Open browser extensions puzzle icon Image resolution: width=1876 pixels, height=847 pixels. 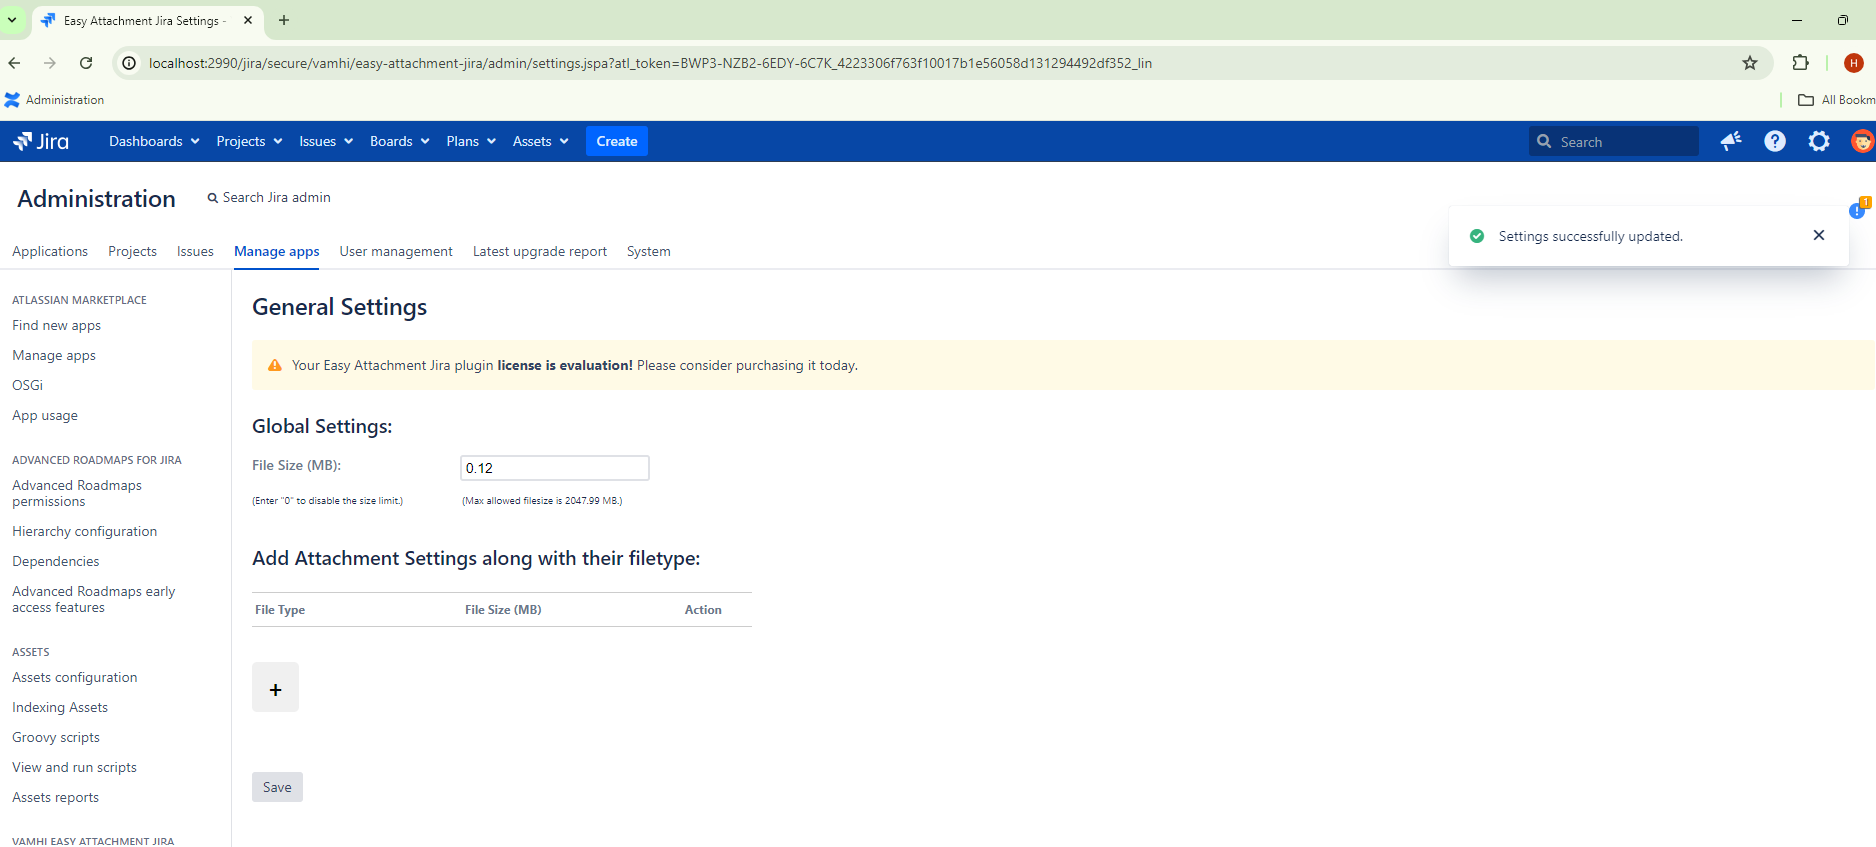click(1800, 63)
